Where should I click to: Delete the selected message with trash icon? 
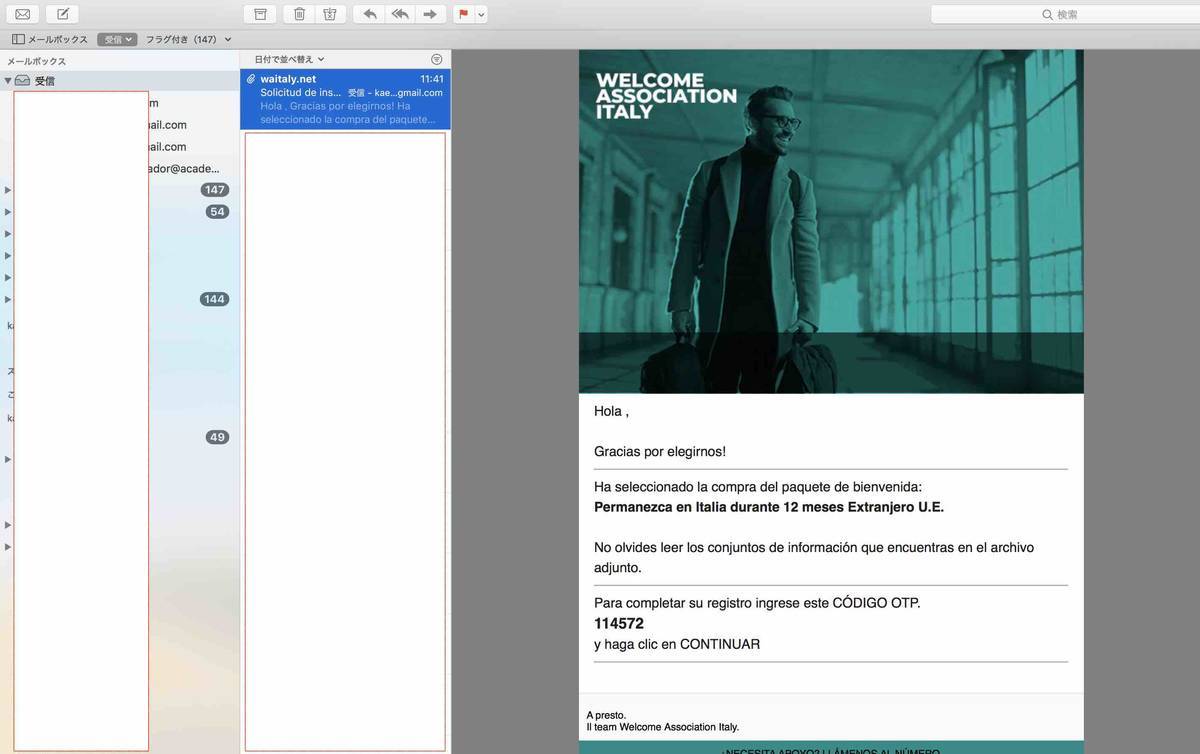(x=299, y=14)
